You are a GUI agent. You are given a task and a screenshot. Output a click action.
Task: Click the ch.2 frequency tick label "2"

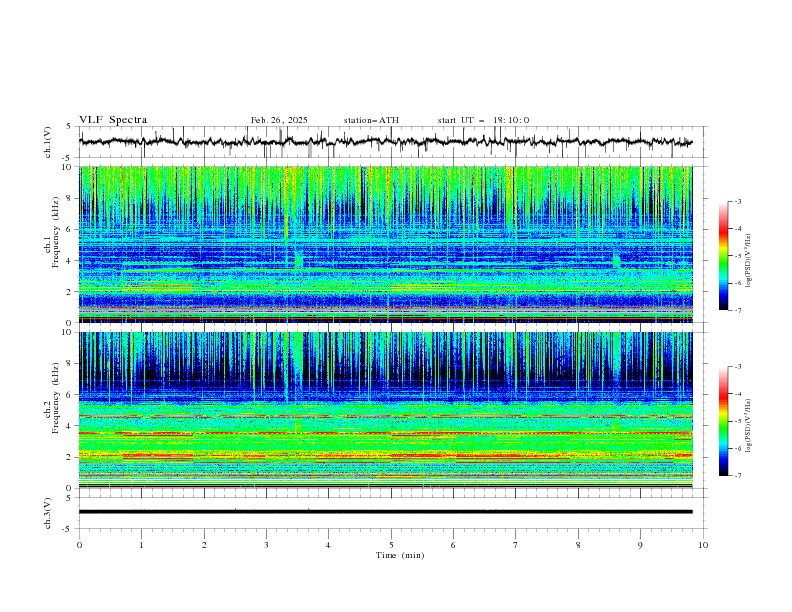click(x=70, y=457)
